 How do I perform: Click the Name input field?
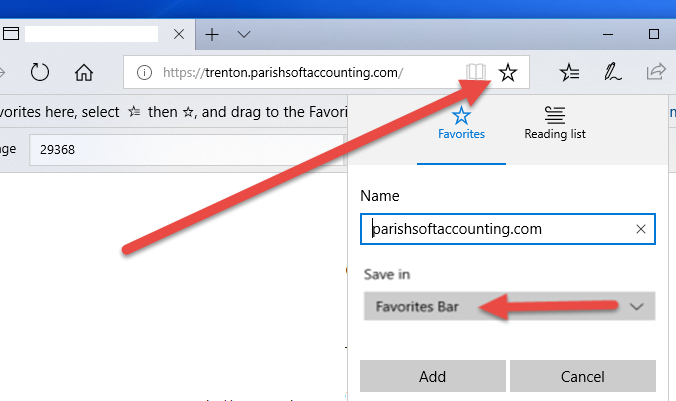[507, 229]
